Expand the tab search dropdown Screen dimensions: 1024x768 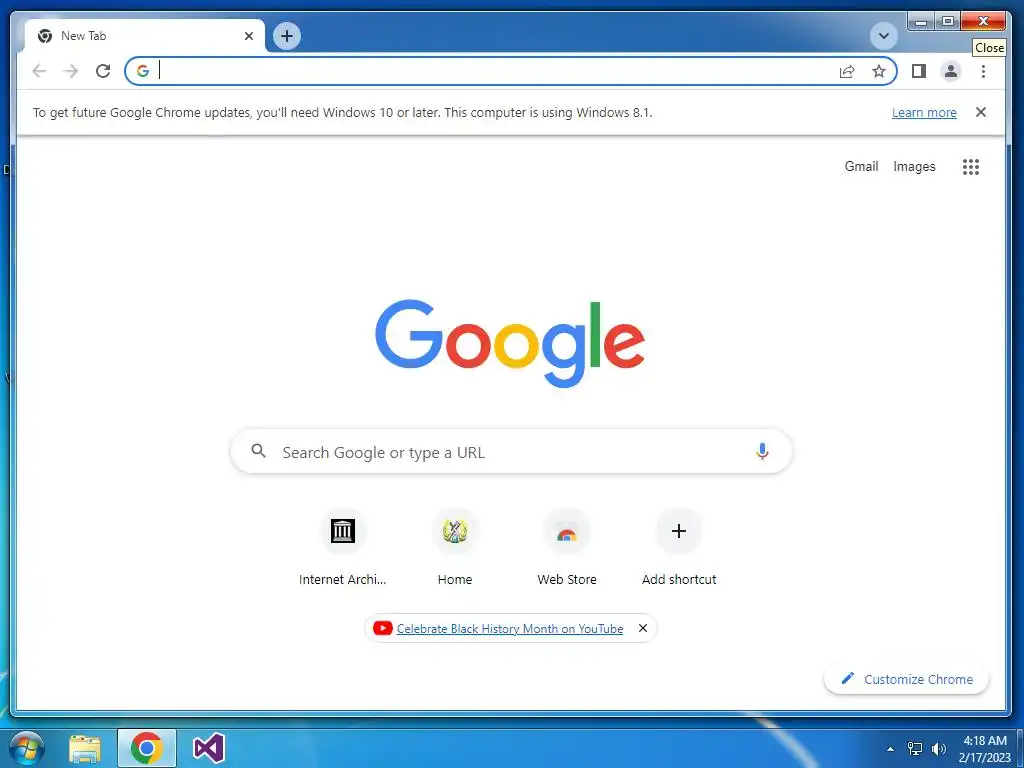coord(884,36)
